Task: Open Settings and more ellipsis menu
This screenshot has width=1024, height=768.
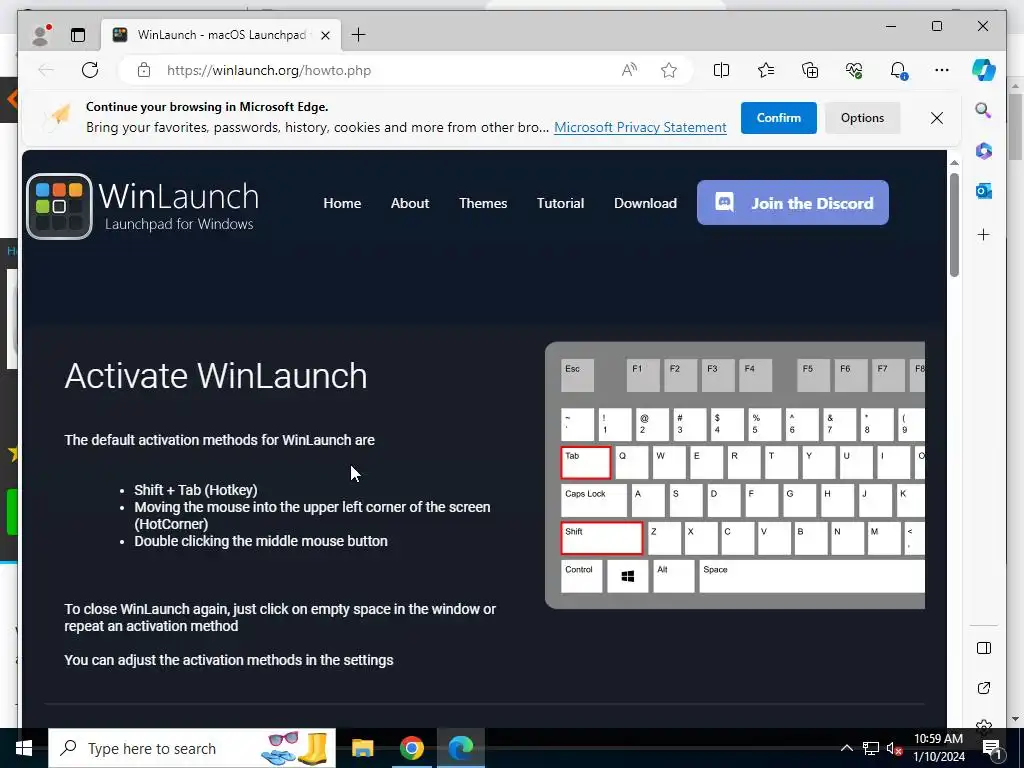Action: 942,70
